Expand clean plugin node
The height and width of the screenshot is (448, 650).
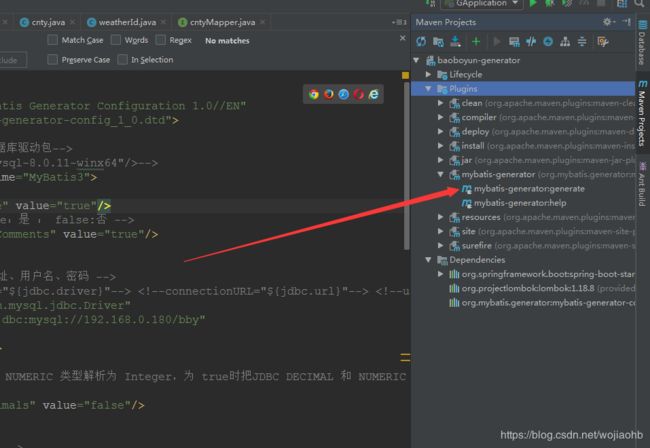441,103
